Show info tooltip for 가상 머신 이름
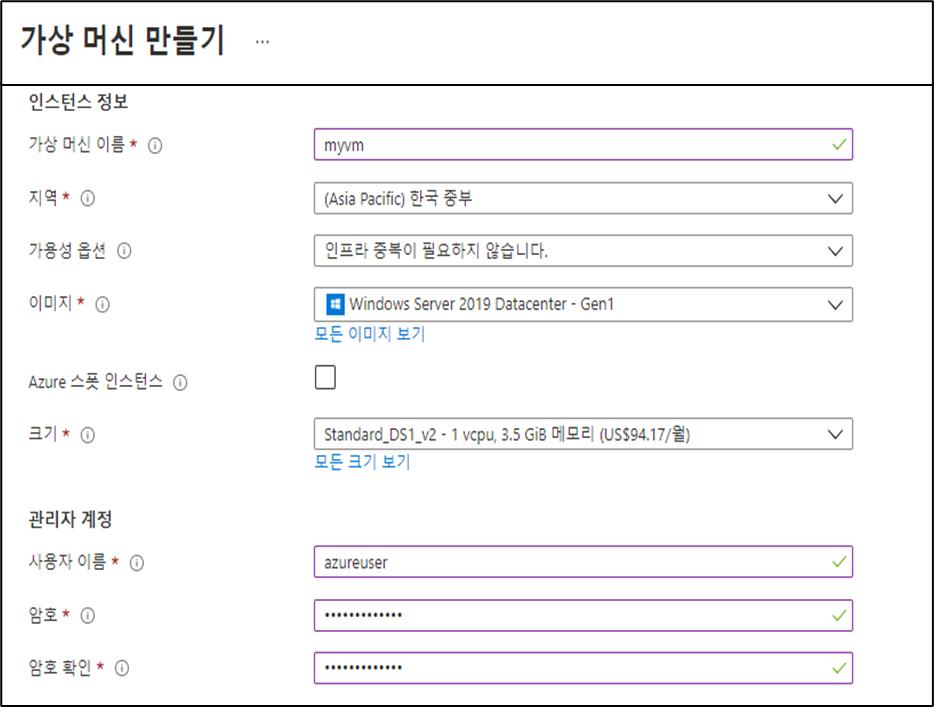934x707 pixels. [x=155, y=145]
